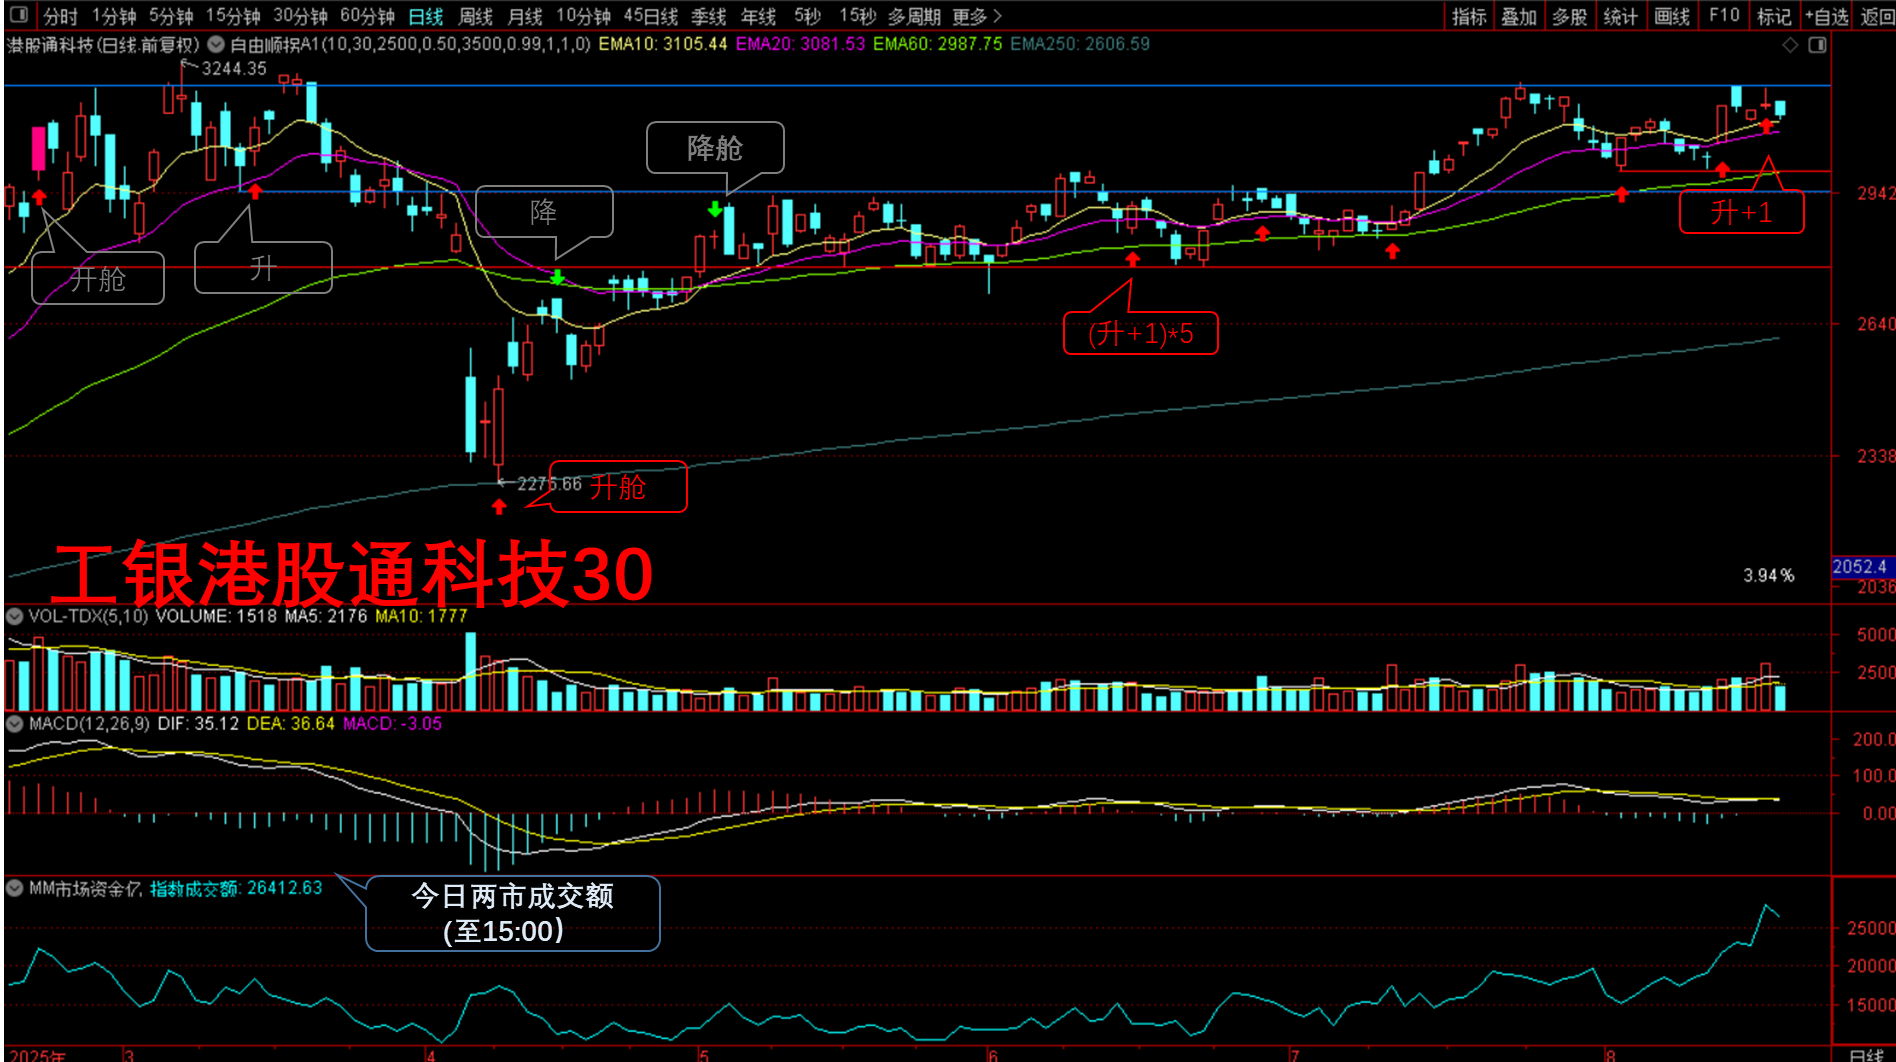Open the VOL-TDX indicator dropdown circle
This screenshot has height=1062, width=1896.
[x=15, y=615]
